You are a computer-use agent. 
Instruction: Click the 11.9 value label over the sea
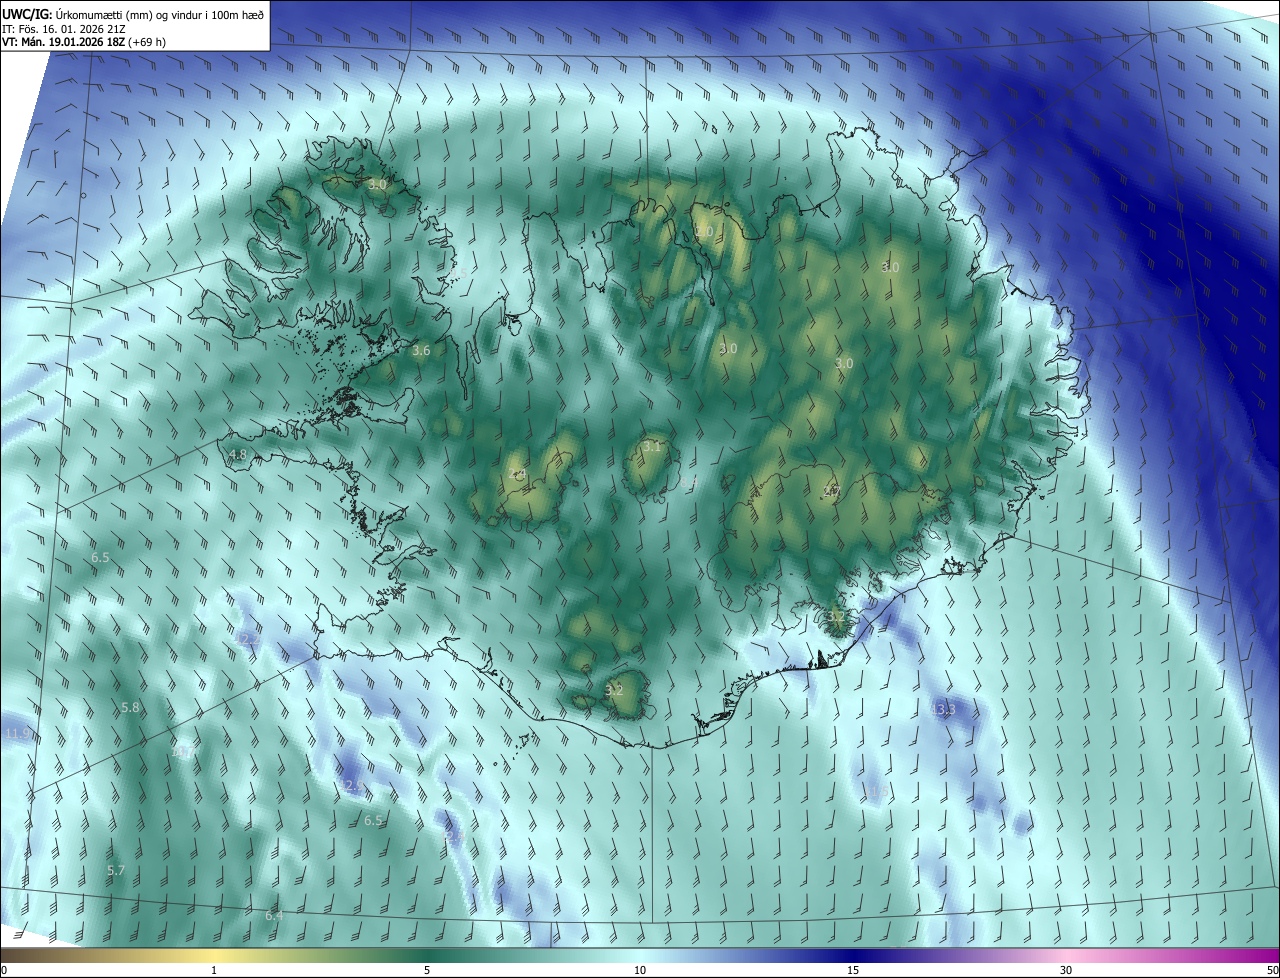coord(17,734)
